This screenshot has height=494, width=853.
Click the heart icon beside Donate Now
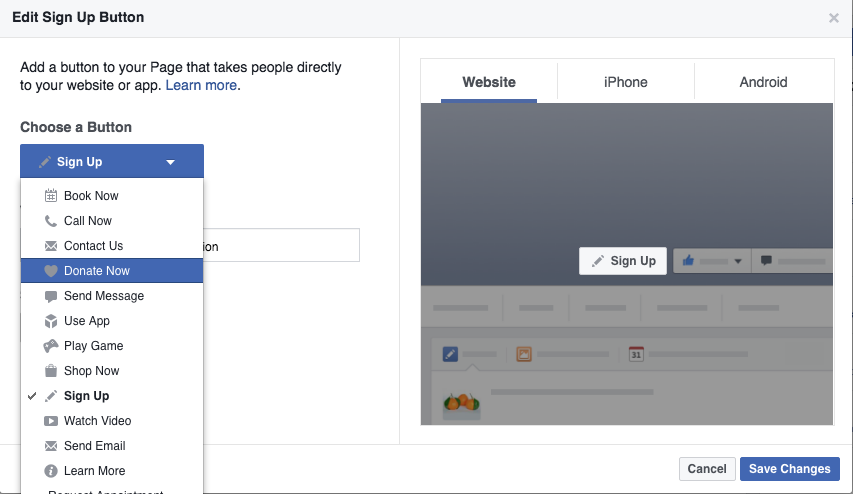pos(51,271)
